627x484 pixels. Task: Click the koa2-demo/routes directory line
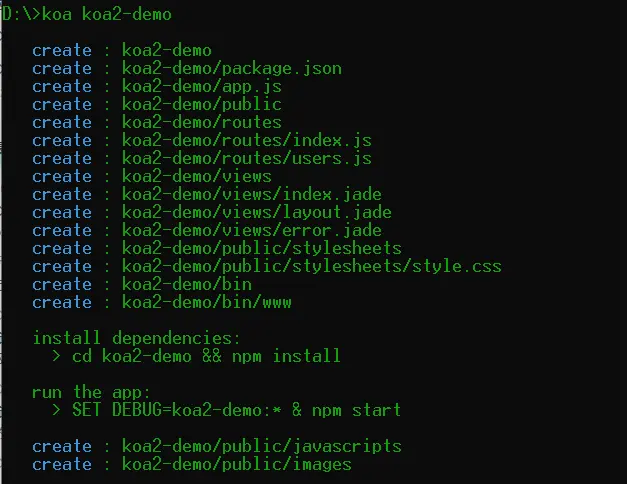[x=202, y=122]
